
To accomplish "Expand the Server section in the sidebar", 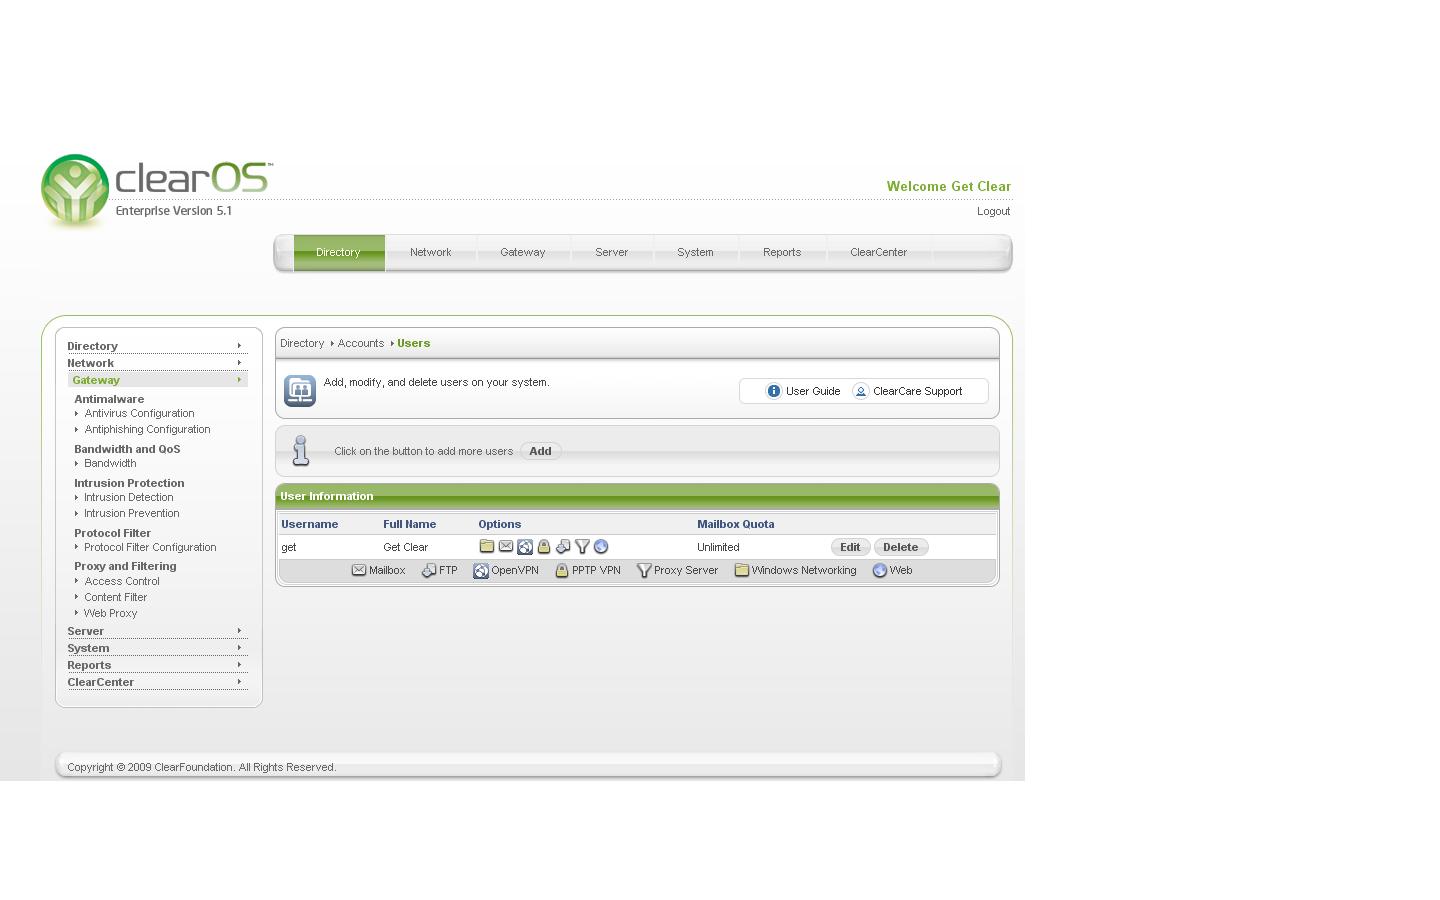I will coord(157,631).
